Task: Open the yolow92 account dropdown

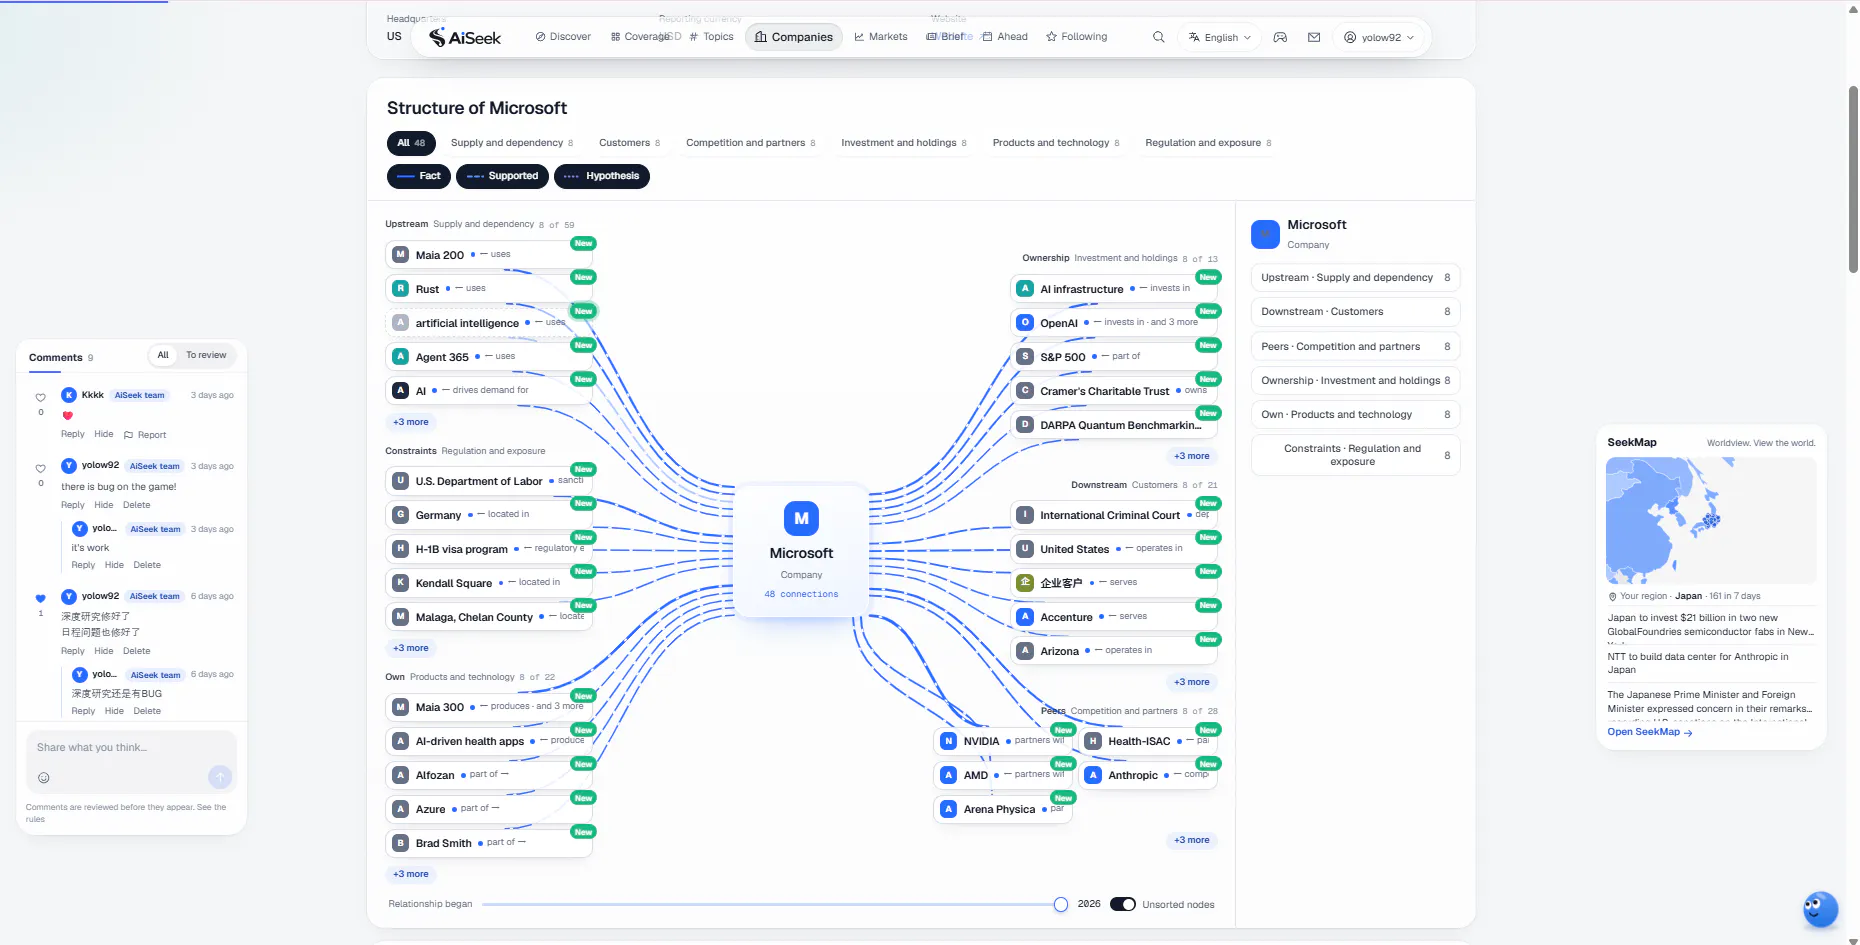Action: point(1379,37)
